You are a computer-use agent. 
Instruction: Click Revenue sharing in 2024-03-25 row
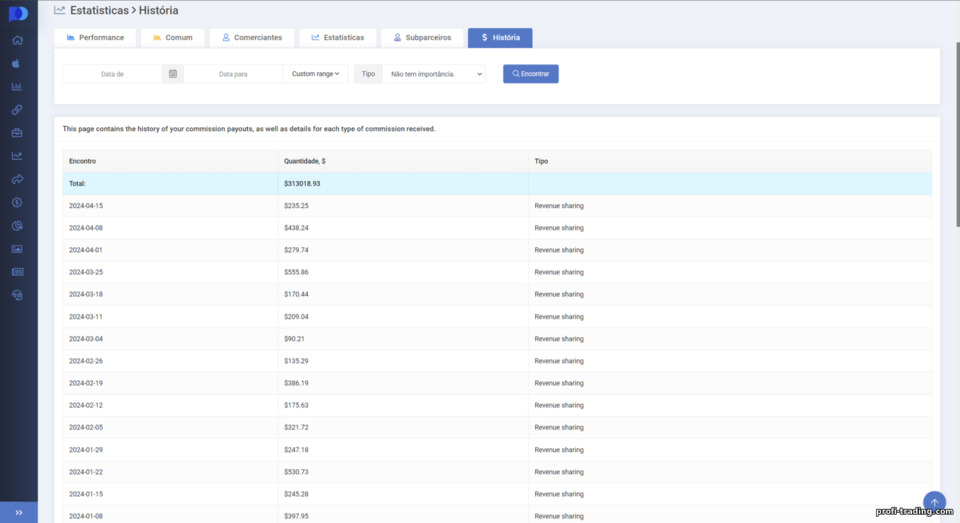click(x=559, y=272)
